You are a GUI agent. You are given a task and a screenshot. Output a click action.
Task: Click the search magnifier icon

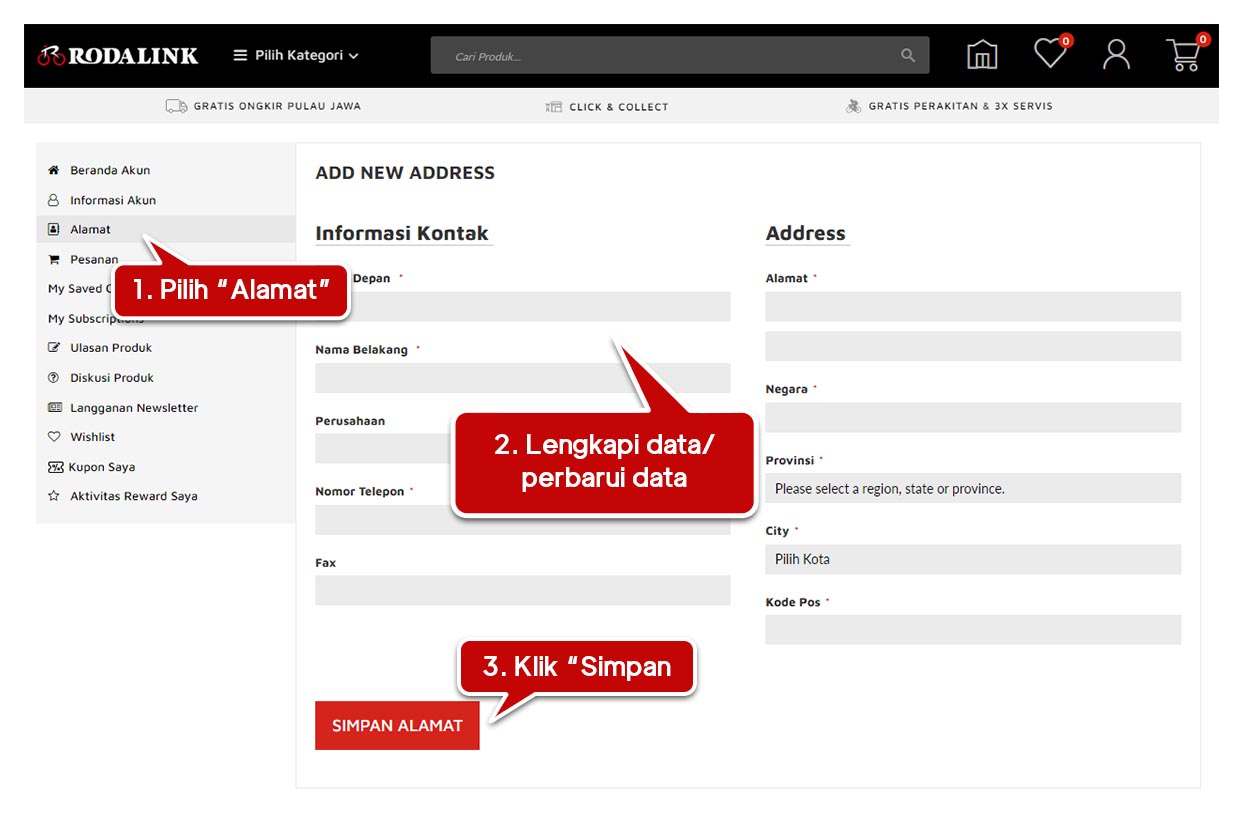(907, 55)
